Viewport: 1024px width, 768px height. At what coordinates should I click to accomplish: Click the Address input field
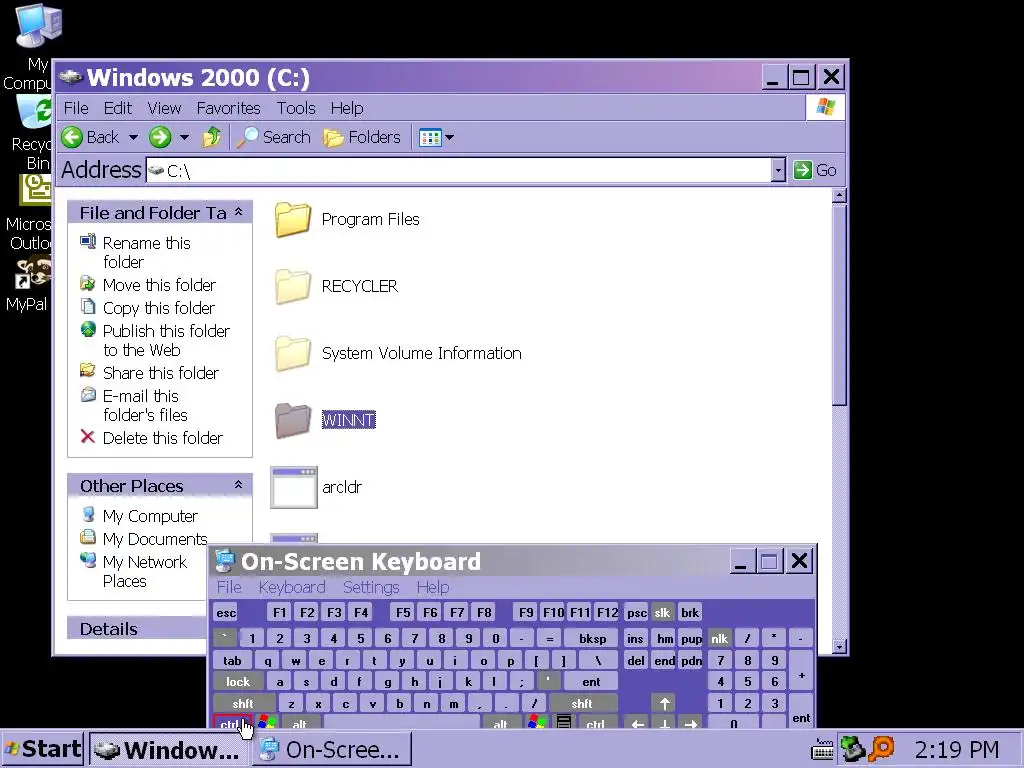click(x=458, y=170)
